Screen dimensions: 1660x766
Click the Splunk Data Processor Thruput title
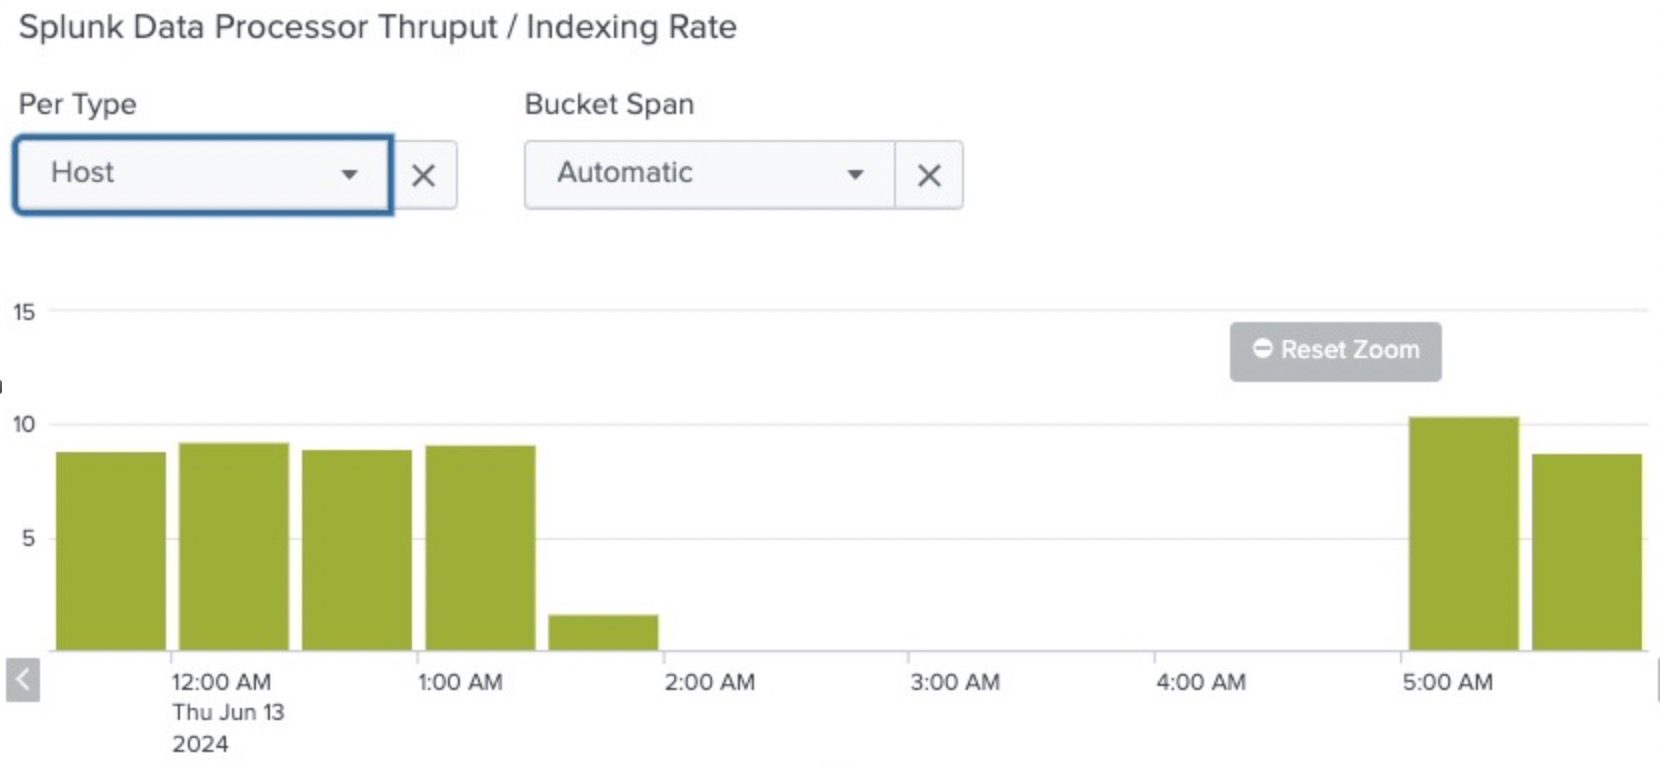[x=378, y=27]
